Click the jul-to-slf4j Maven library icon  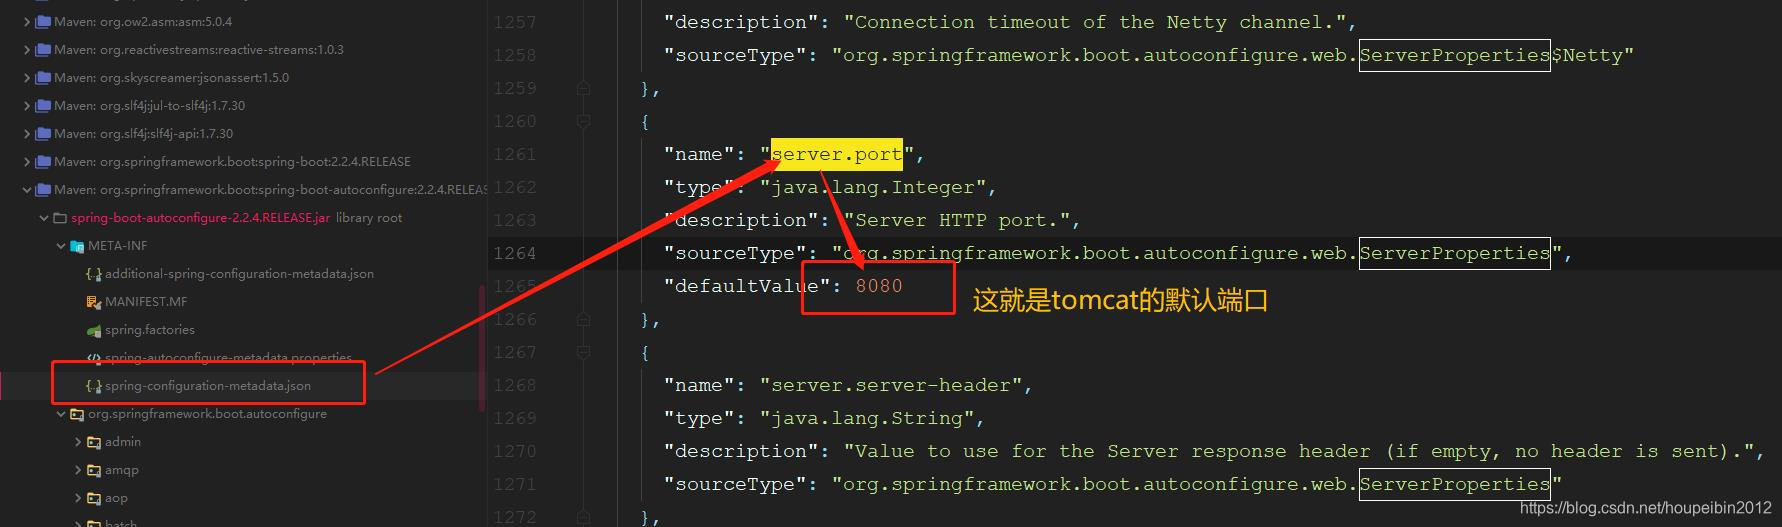pos(43,105)
